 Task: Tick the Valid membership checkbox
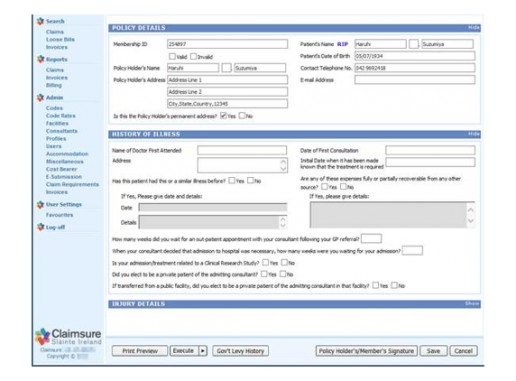point(172,56)
